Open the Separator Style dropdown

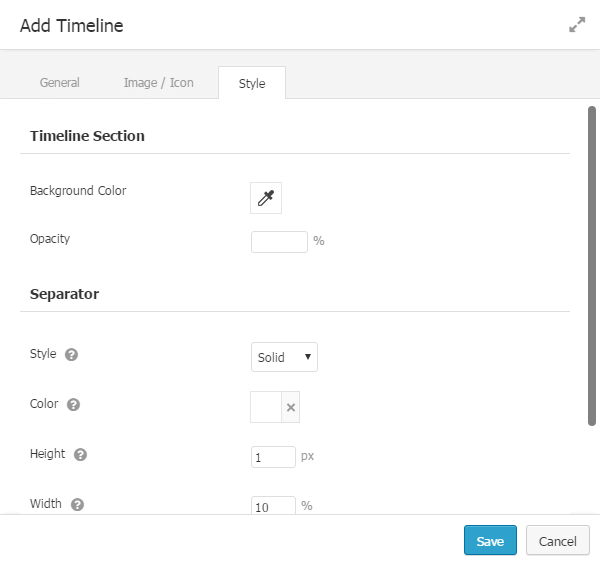[284, 357]
